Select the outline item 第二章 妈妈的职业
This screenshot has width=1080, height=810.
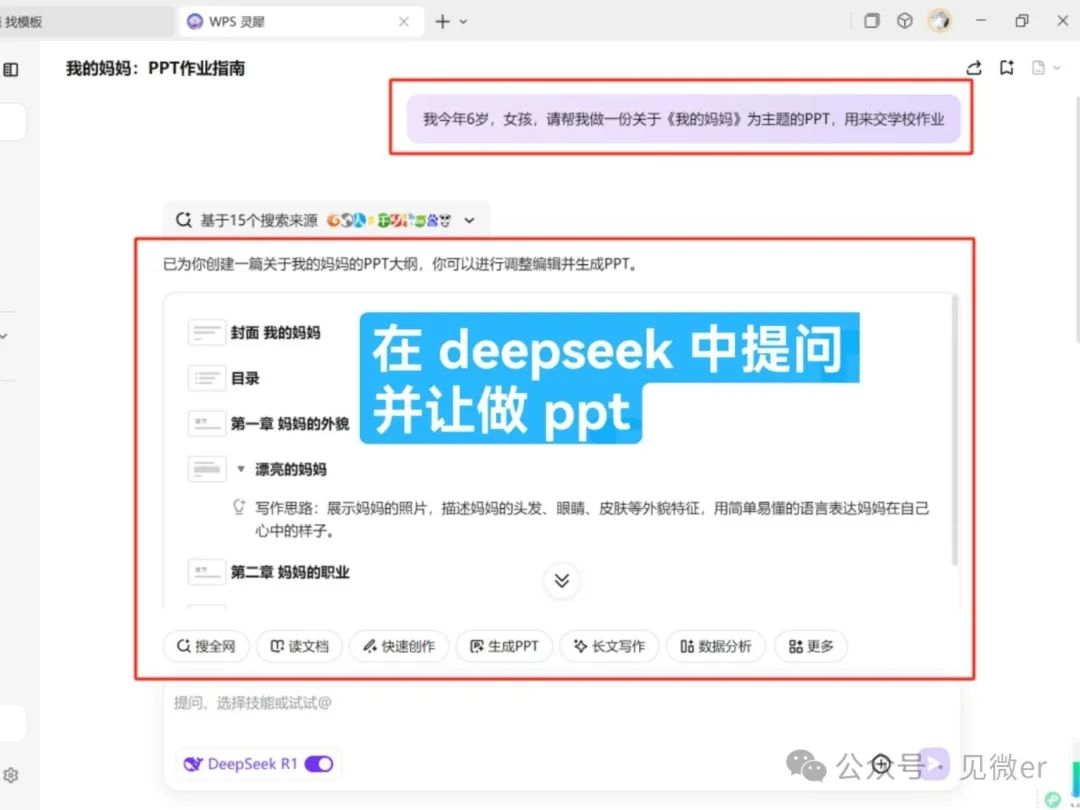290,572
